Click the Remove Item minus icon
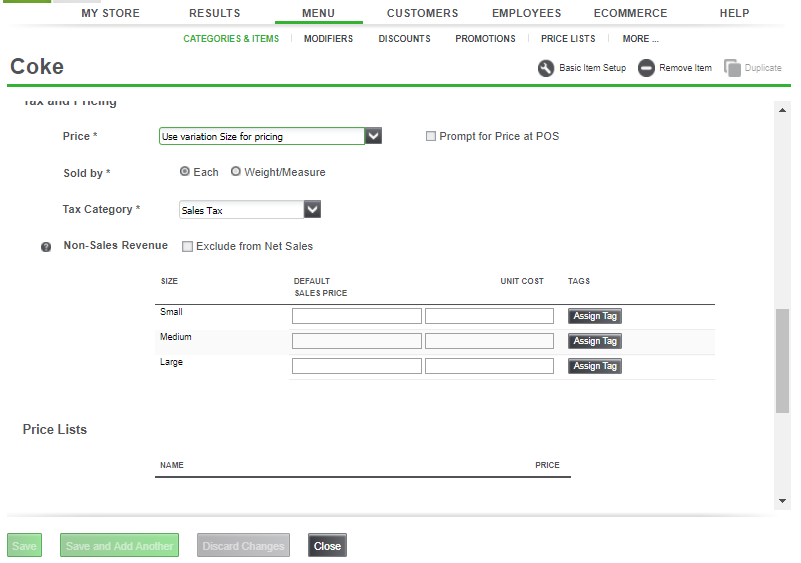This screenshot has height=563, width=801. [646, 68]
